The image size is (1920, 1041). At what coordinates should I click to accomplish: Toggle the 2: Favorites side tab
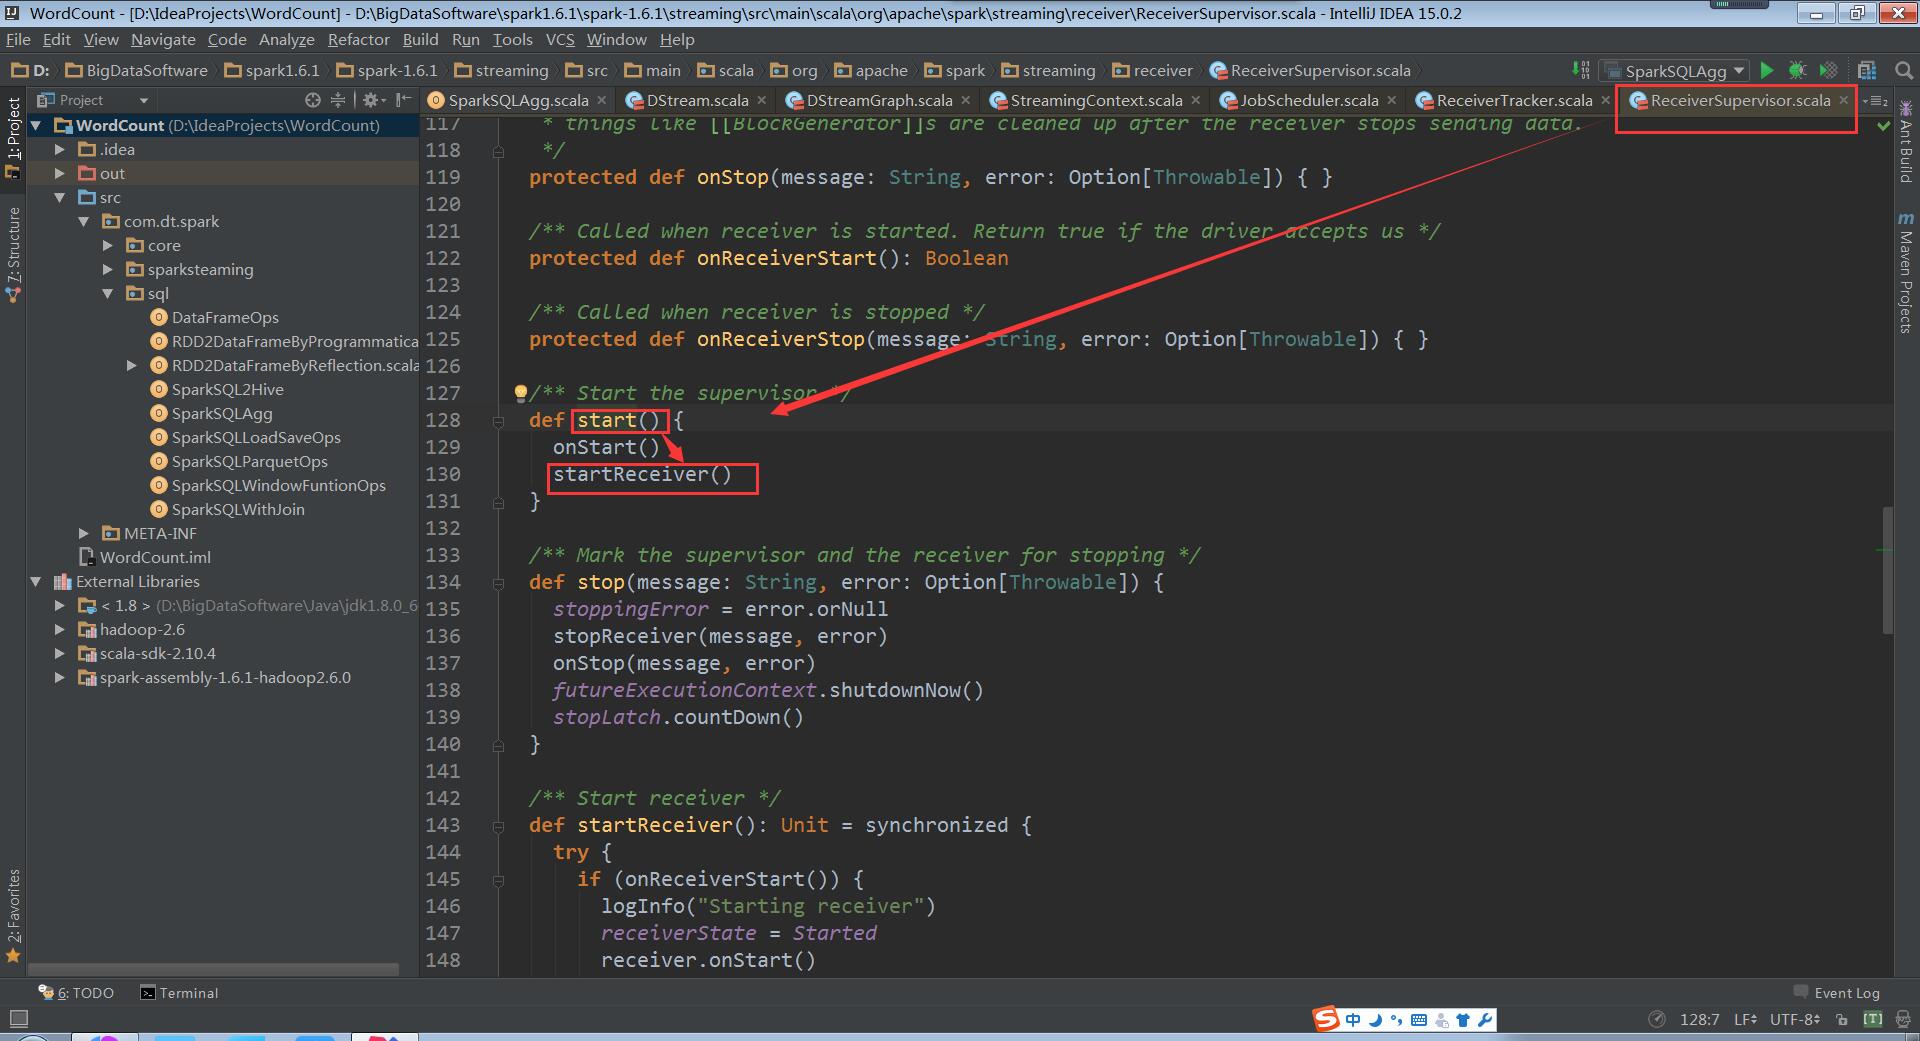coord(13,915)
